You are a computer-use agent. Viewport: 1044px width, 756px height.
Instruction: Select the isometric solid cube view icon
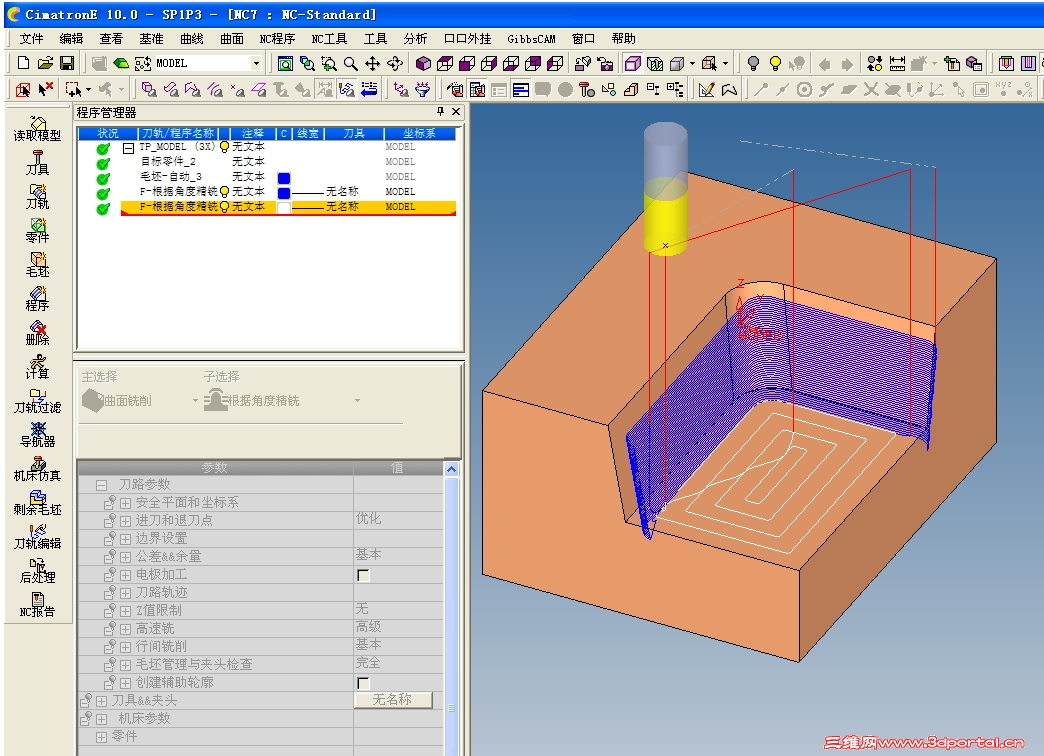[423, 63]
